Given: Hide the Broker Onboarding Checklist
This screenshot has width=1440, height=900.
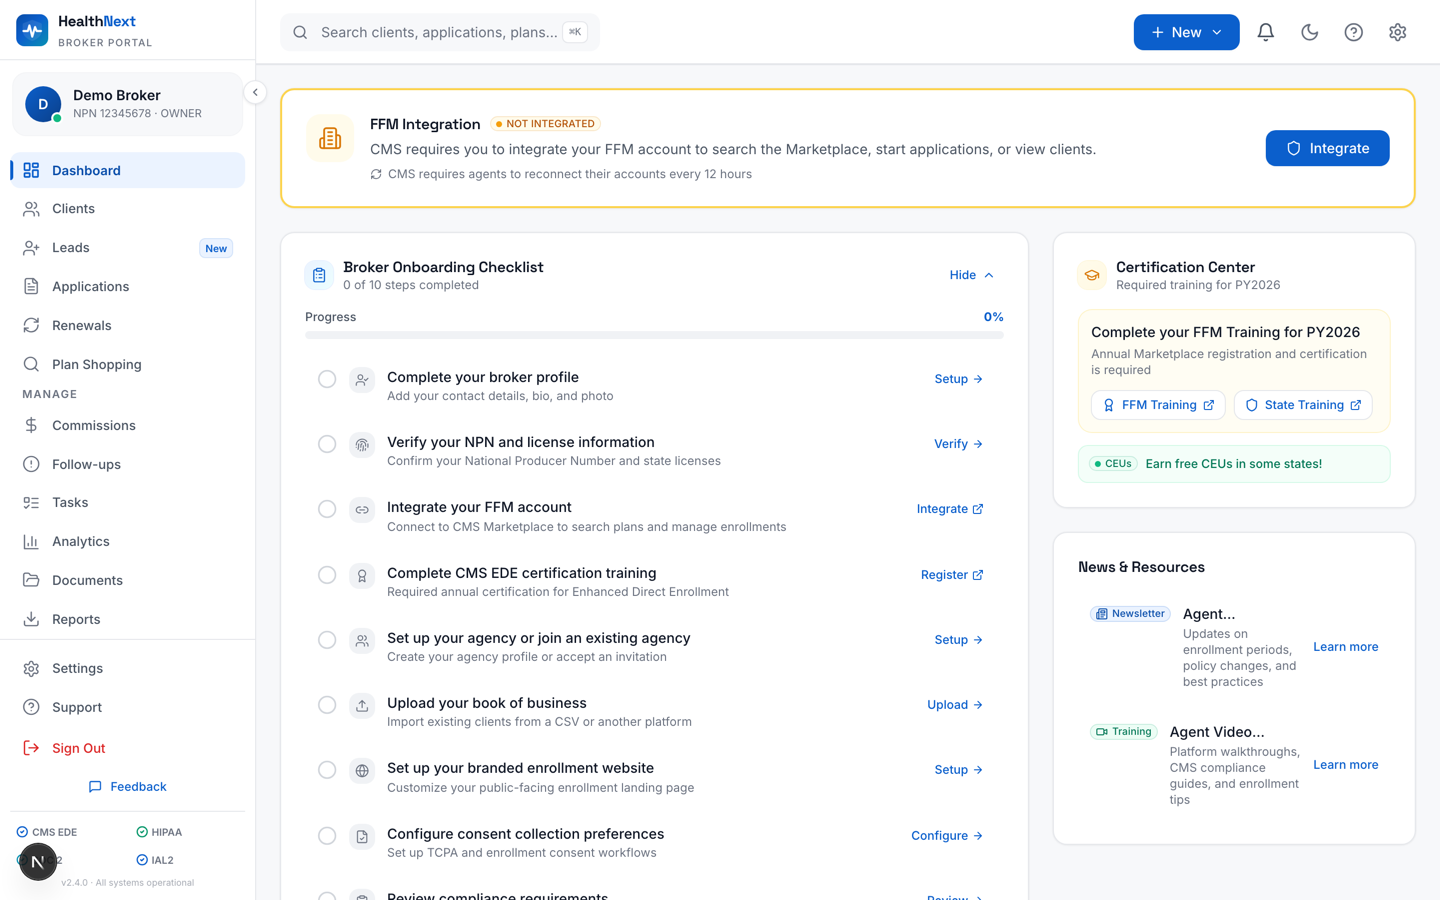Looking at the screenshot, I should (972, 275).
